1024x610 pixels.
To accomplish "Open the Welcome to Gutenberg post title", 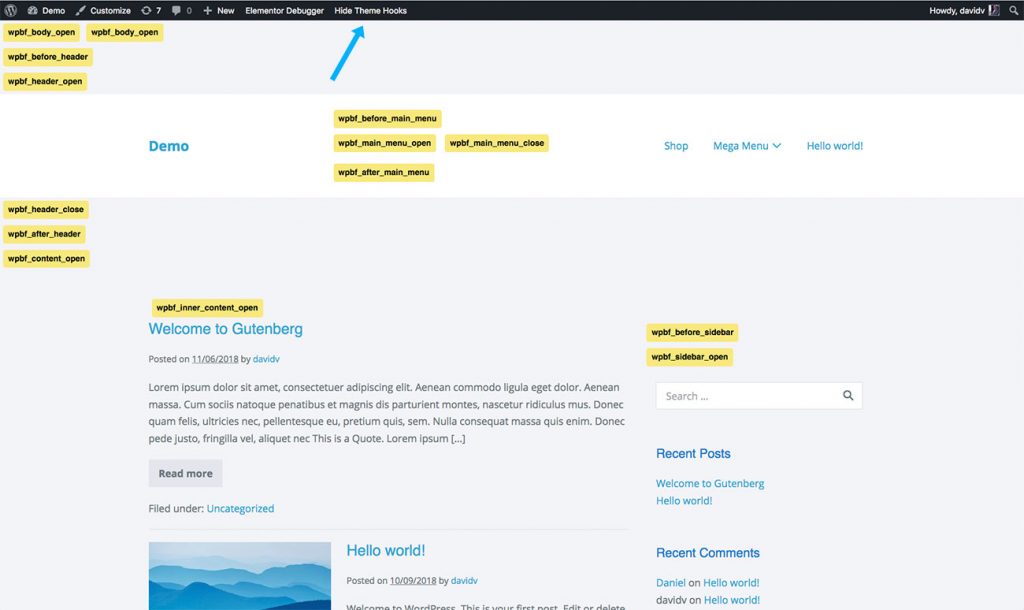I will (x=225, y=329).
